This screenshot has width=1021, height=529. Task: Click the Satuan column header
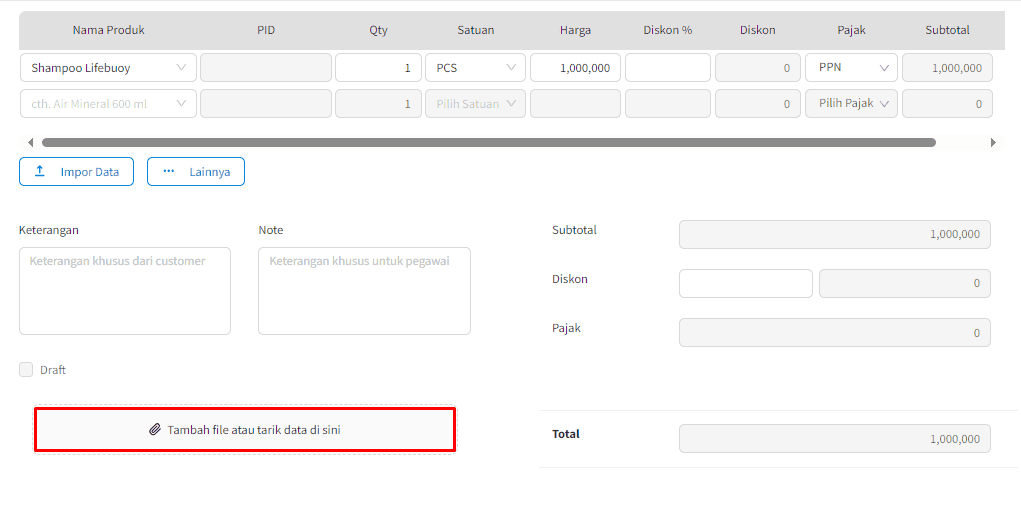pyautogui.click(x=475, y=30)
